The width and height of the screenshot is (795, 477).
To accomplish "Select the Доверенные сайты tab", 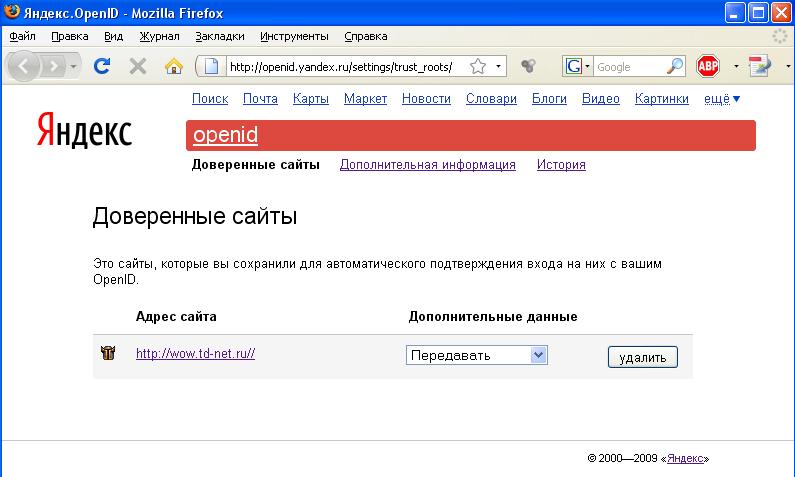I will click(256, 165).
